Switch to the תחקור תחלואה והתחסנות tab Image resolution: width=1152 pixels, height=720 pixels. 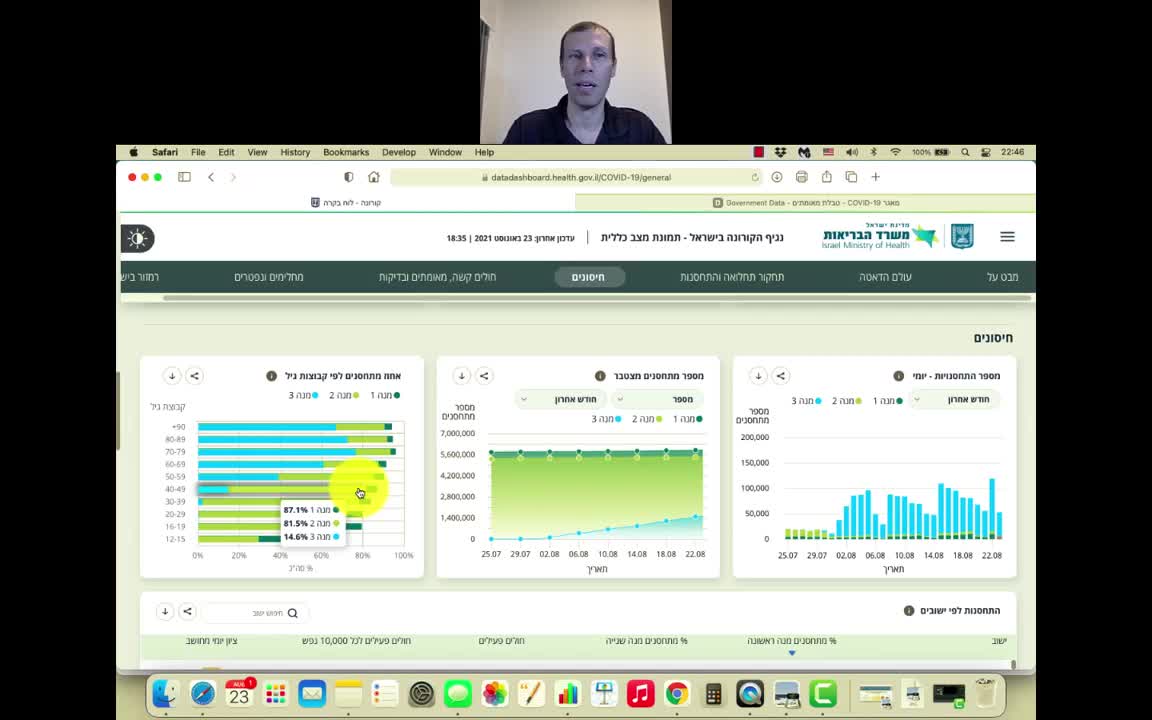(732, 277)
